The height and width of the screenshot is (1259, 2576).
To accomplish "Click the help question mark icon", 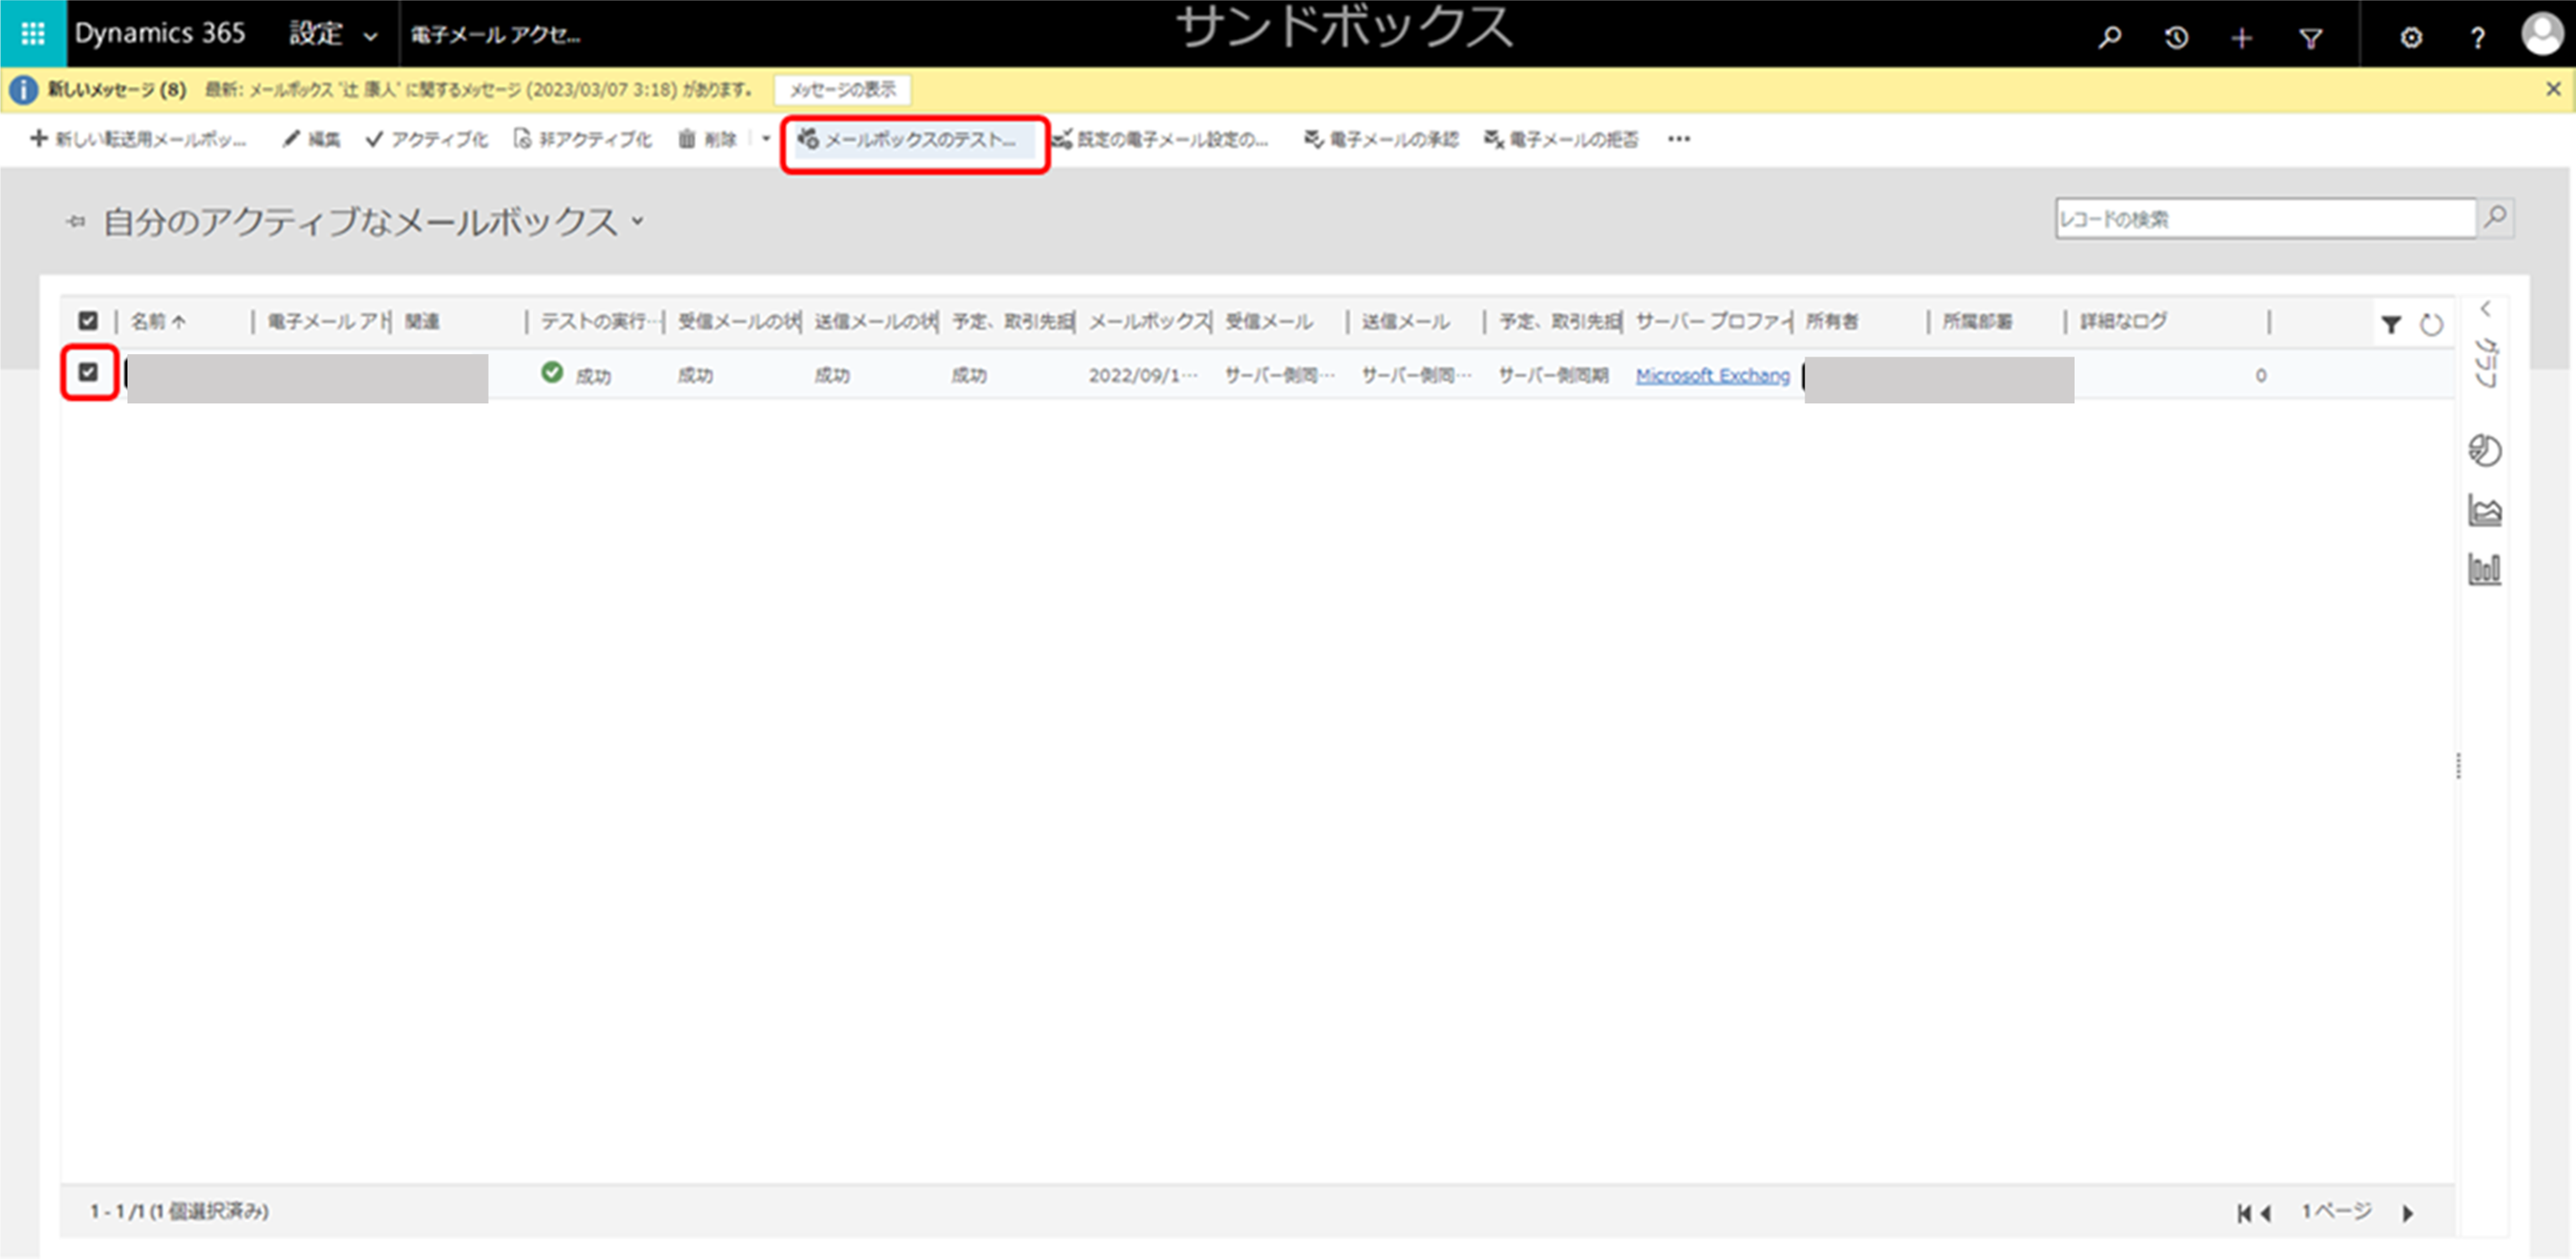I will pyautogui.click(x=2477, y=38).
